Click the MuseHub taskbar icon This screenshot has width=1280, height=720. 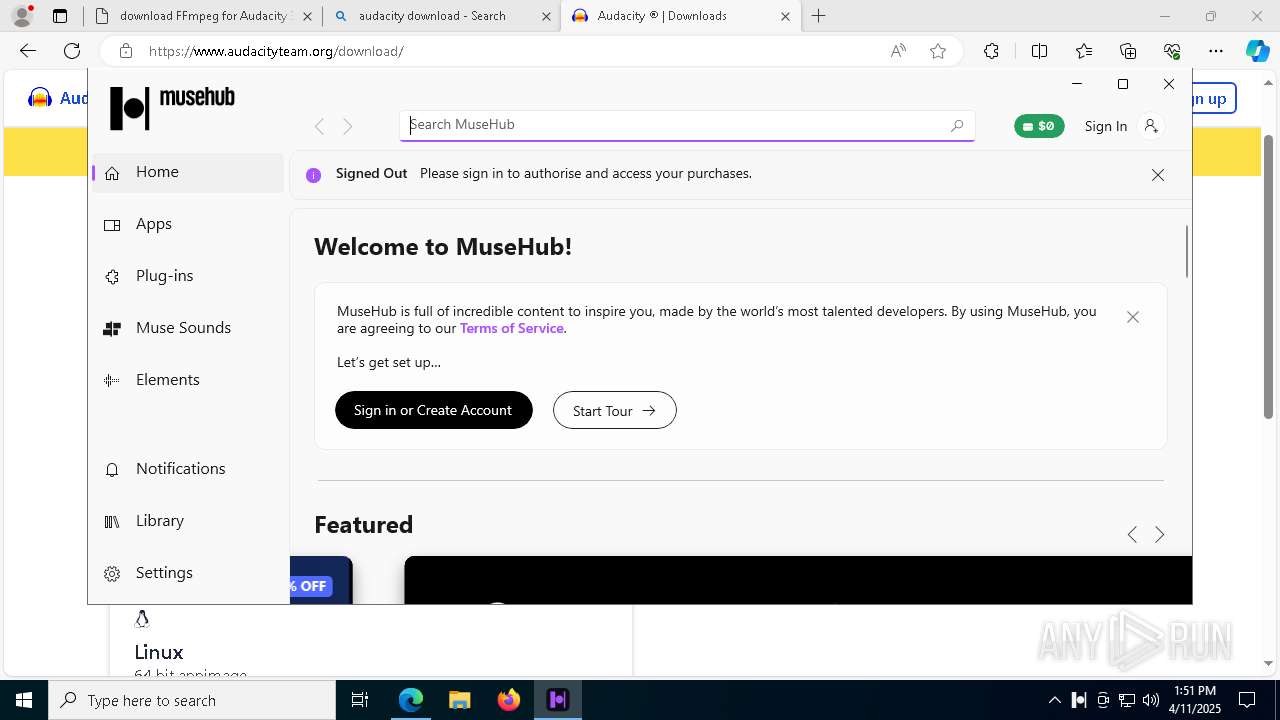pos(558,700)
